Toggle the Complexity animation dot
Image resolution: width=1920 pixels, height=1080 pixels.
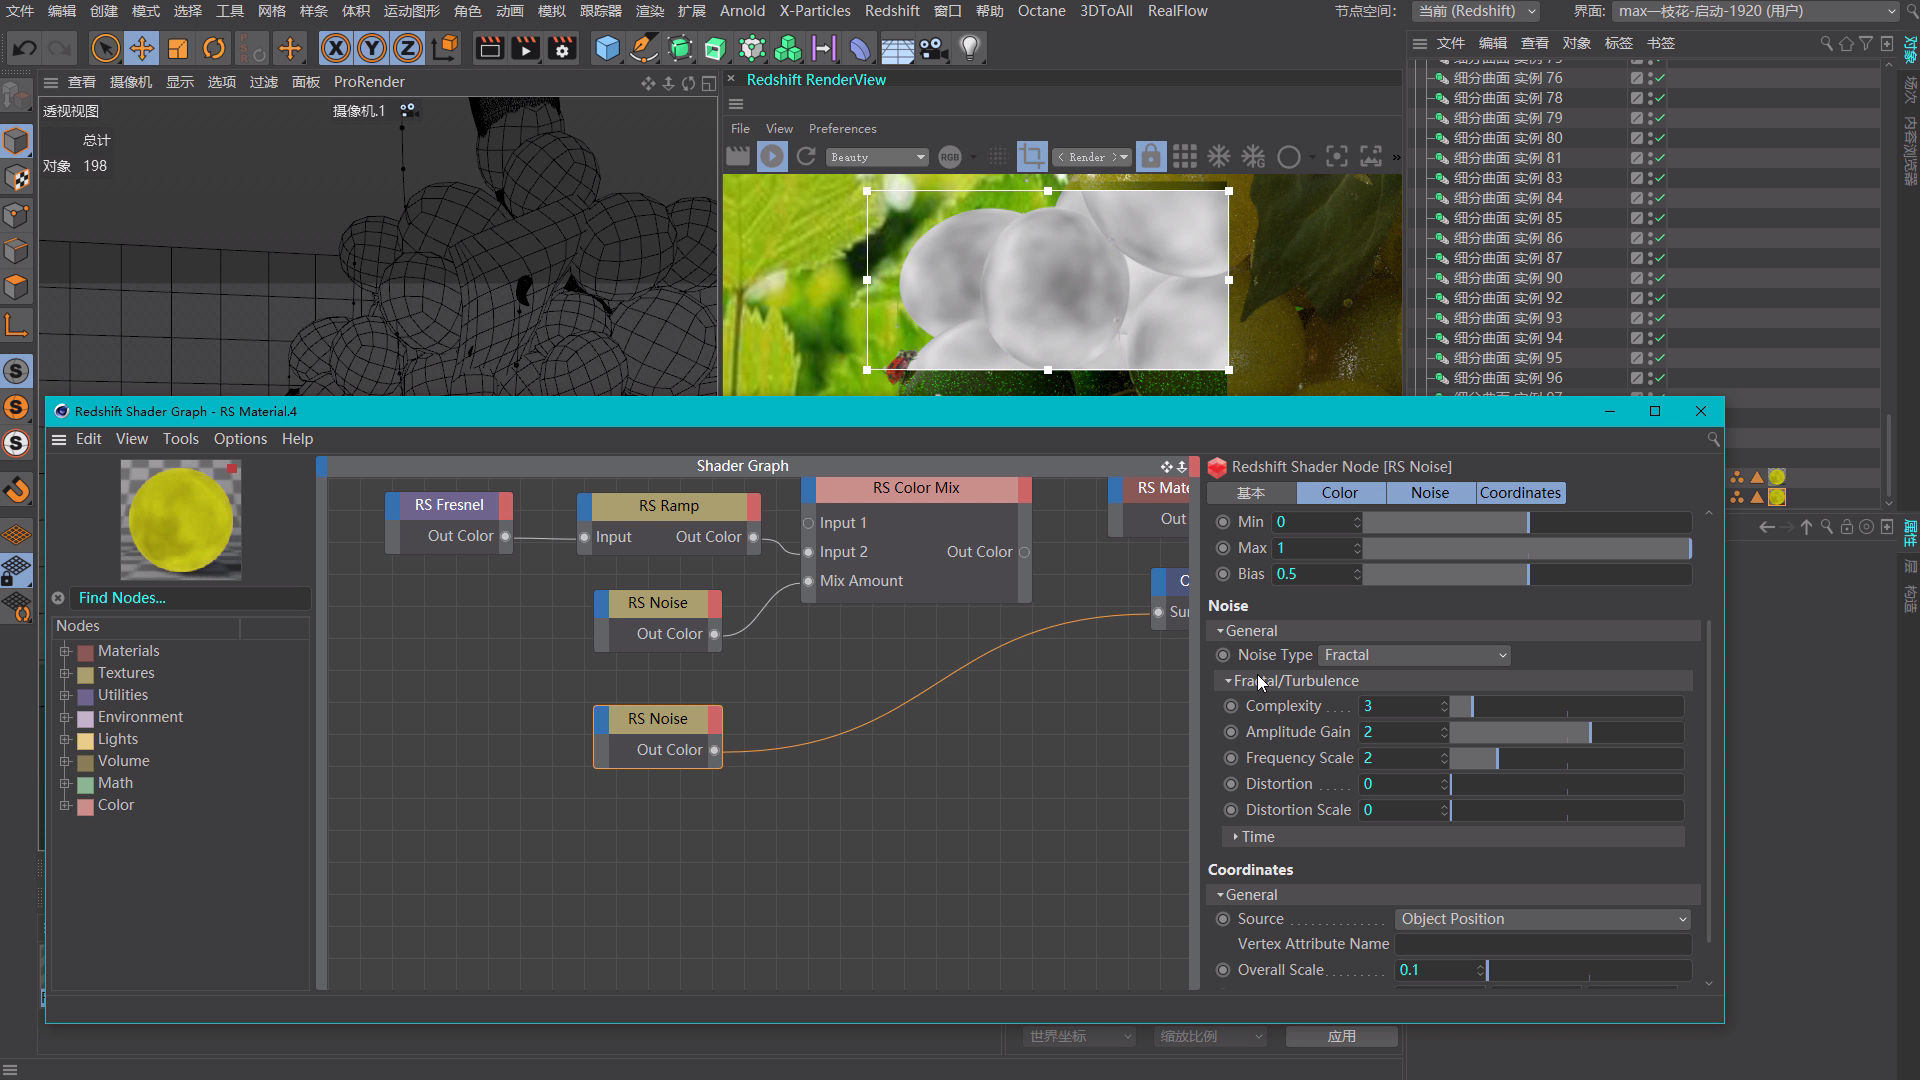(1231, 706)
